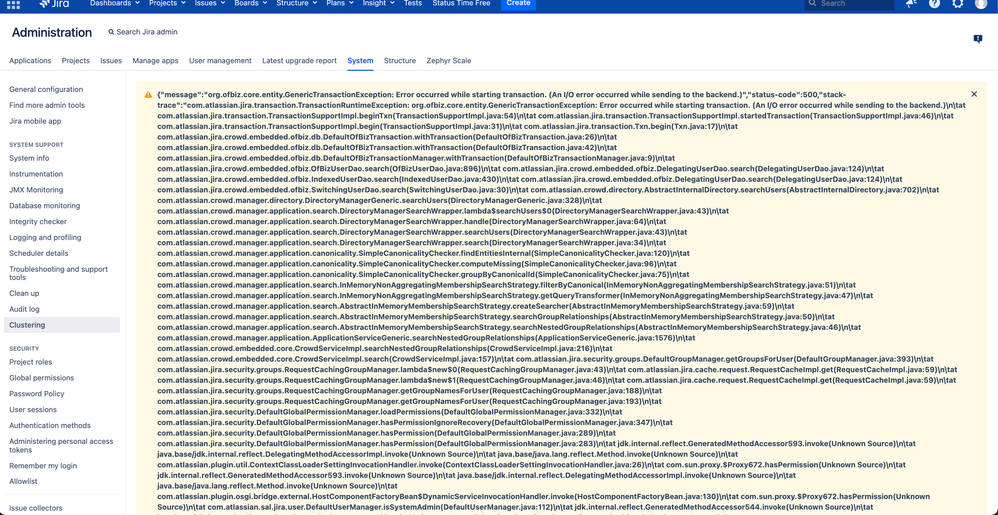Switch to the admin Structure tab
The height and width of the screenshot is (515, 998).
[400, 60]
